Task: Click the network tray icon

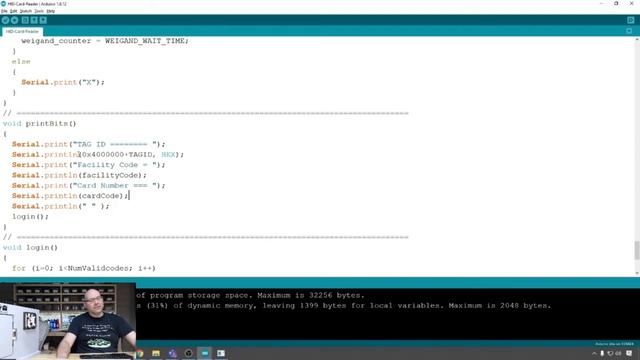Action: pyautogui.click(x=610, y=353)
